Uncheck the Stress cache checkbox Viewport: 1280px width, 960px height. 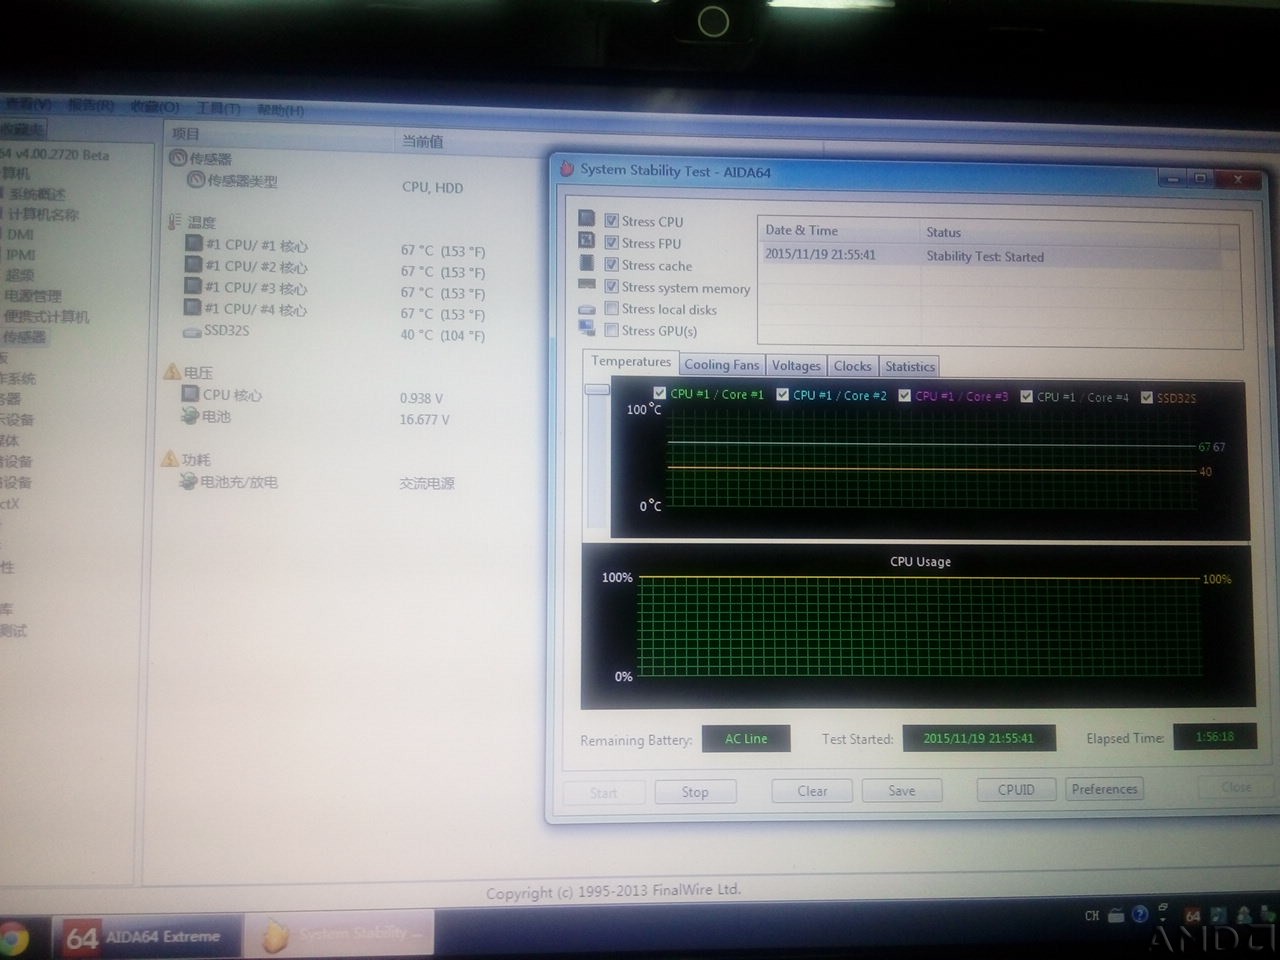coord(611,265)
